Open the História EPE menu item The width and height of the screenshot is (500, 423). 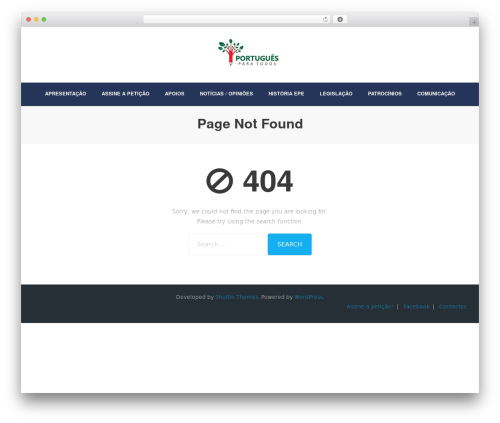click(x=286, y=94)
